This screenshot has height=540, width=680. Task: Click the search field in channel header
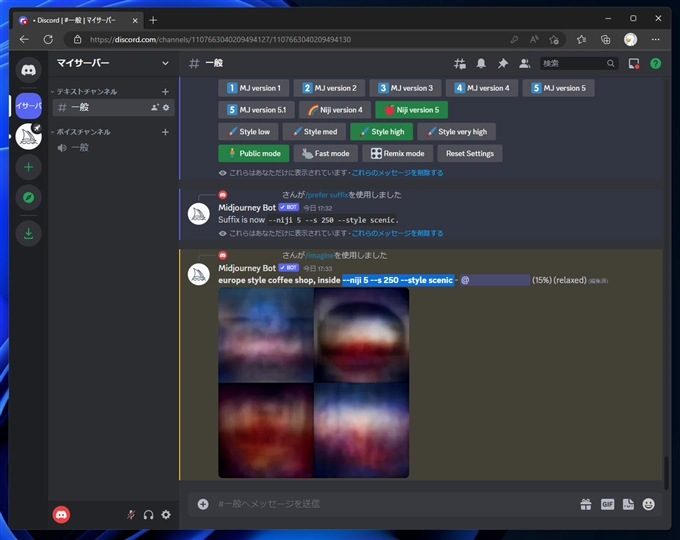click(578, 64)
